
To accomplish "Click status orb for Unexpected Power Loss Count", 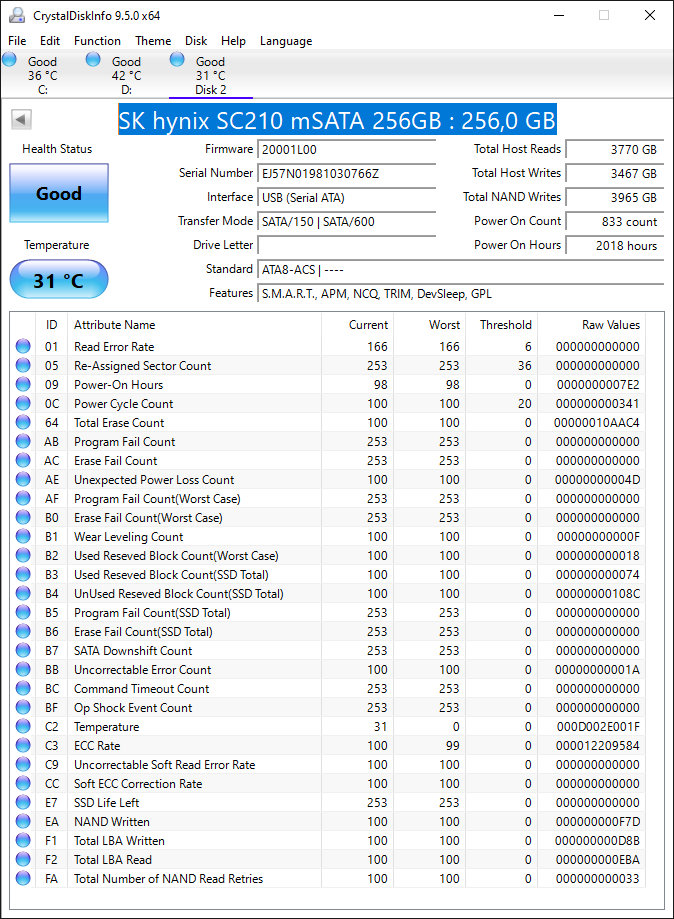I will point(23,479).
